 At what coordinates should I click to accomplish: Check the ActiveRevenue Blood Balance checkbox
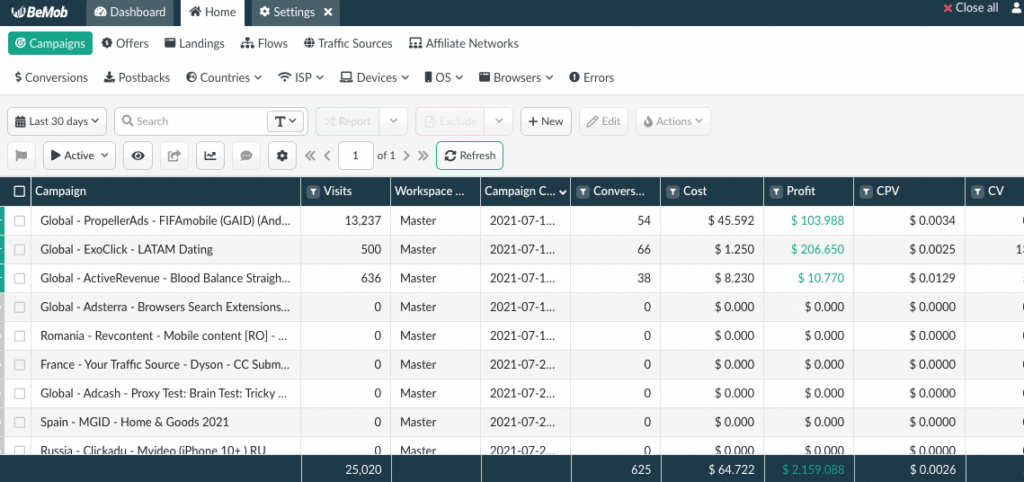(x=20, y=278)
